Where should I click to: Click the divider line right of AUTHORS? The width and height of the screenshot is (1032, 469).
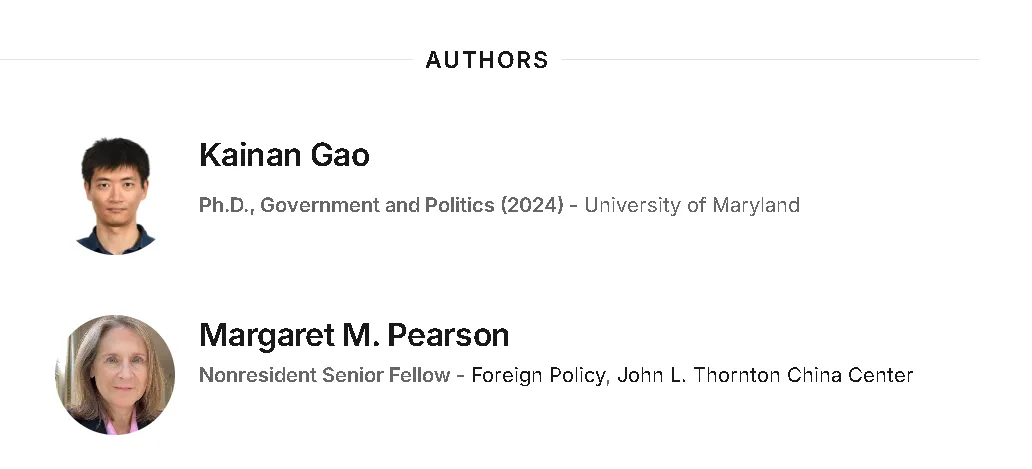pos(768,60)
